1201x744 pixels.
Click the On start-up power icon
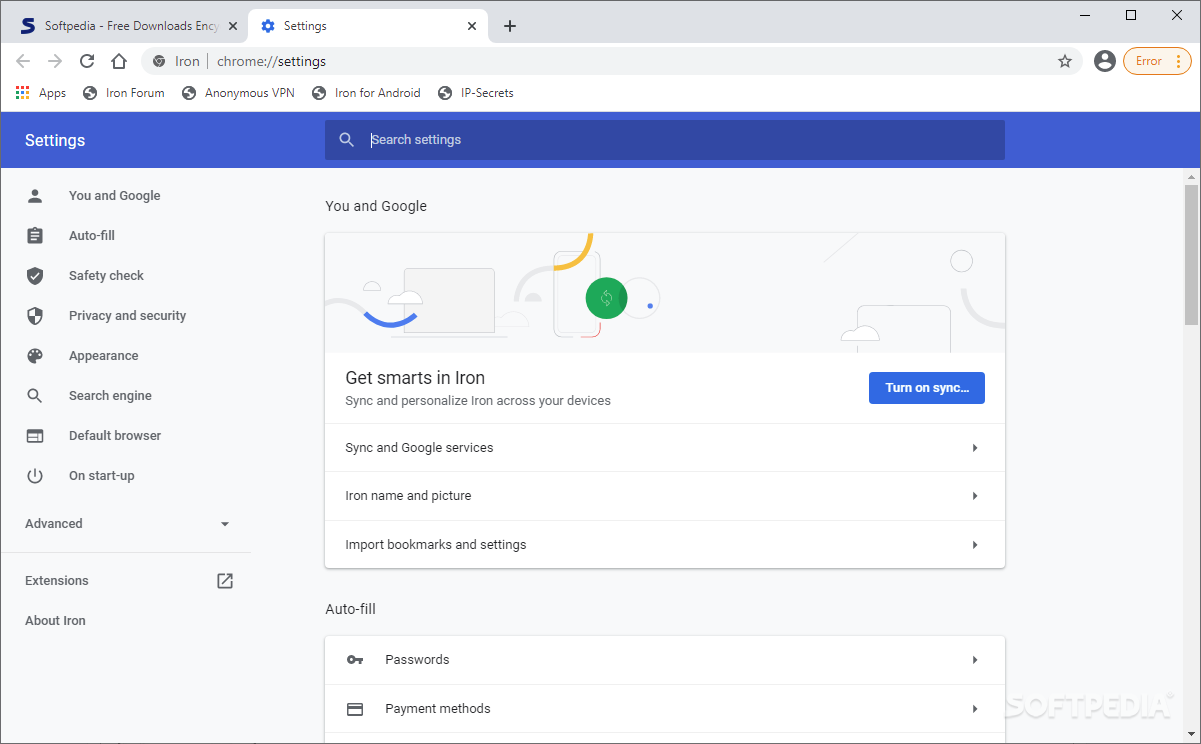click(35, 476)
